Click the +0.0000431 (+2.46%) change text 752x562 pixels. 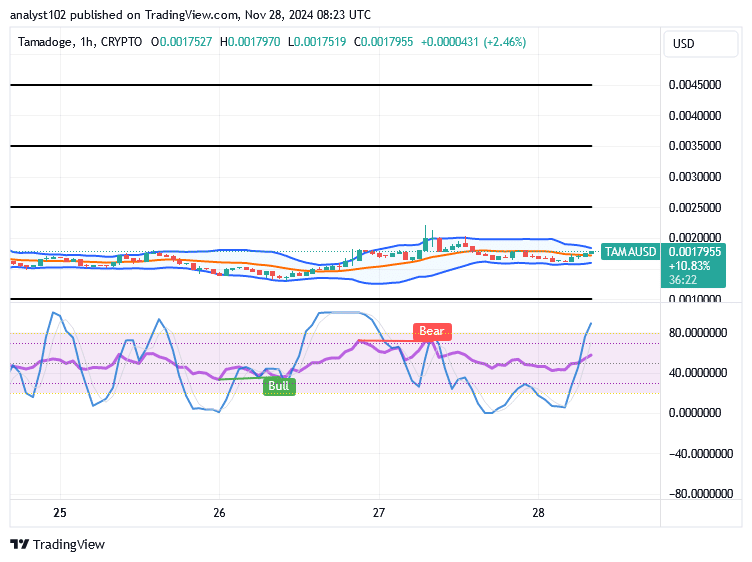click(x=473, y=42)
